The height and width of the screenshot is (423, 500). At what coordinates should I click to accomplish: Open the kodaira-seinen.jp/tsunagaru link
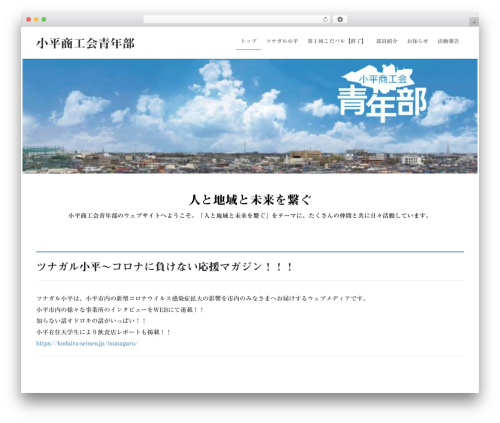[87, 343]
